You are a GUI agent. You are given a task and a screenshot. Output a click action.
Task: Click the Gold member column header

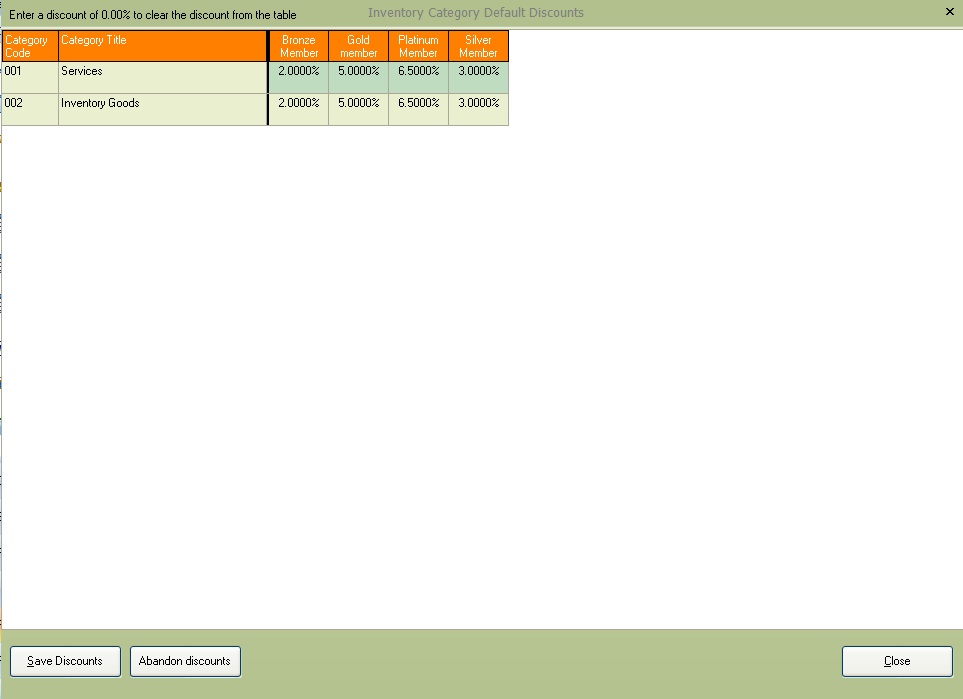(358, 46)
